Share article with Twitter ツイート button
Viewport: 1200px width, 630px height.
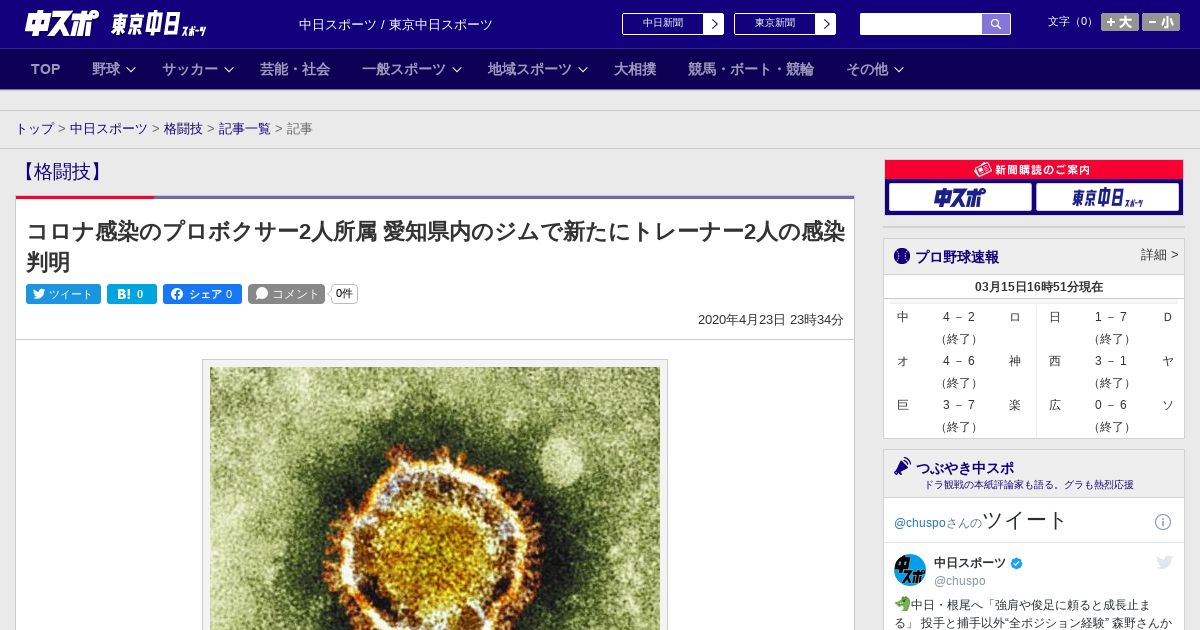[63, 294]
